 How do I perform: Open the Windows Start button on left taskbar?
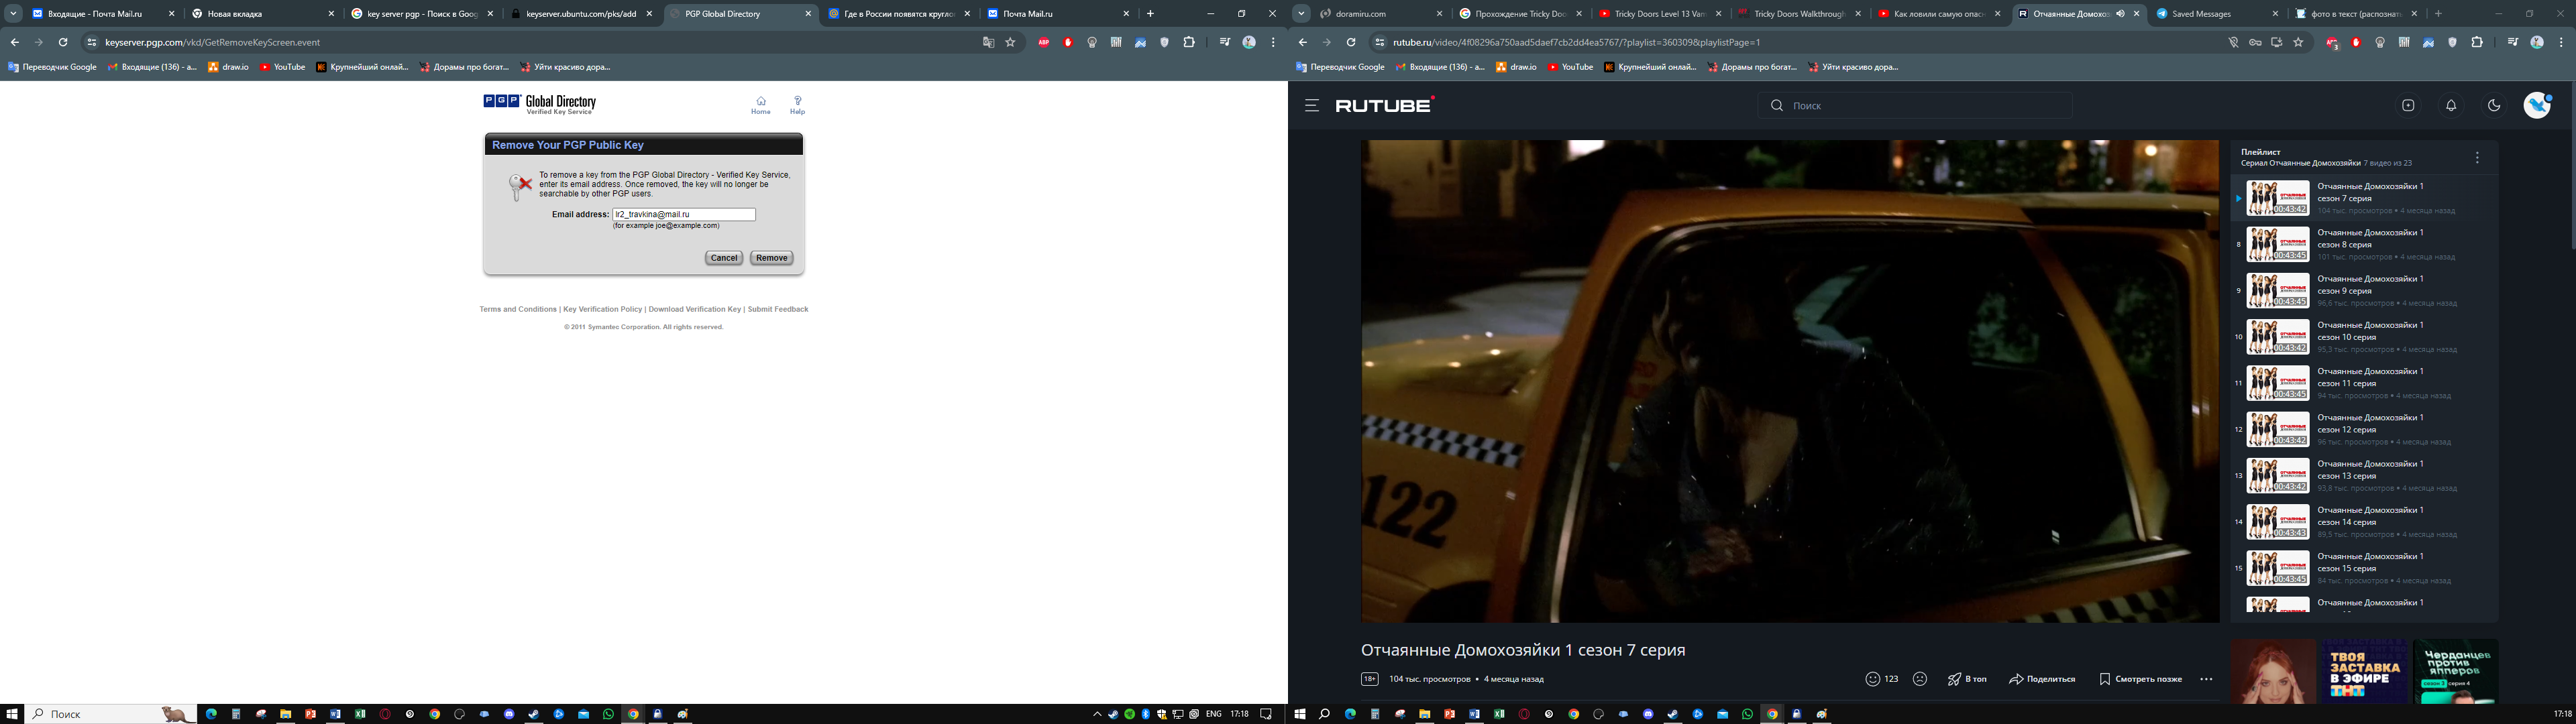click(x=13, y=714)
